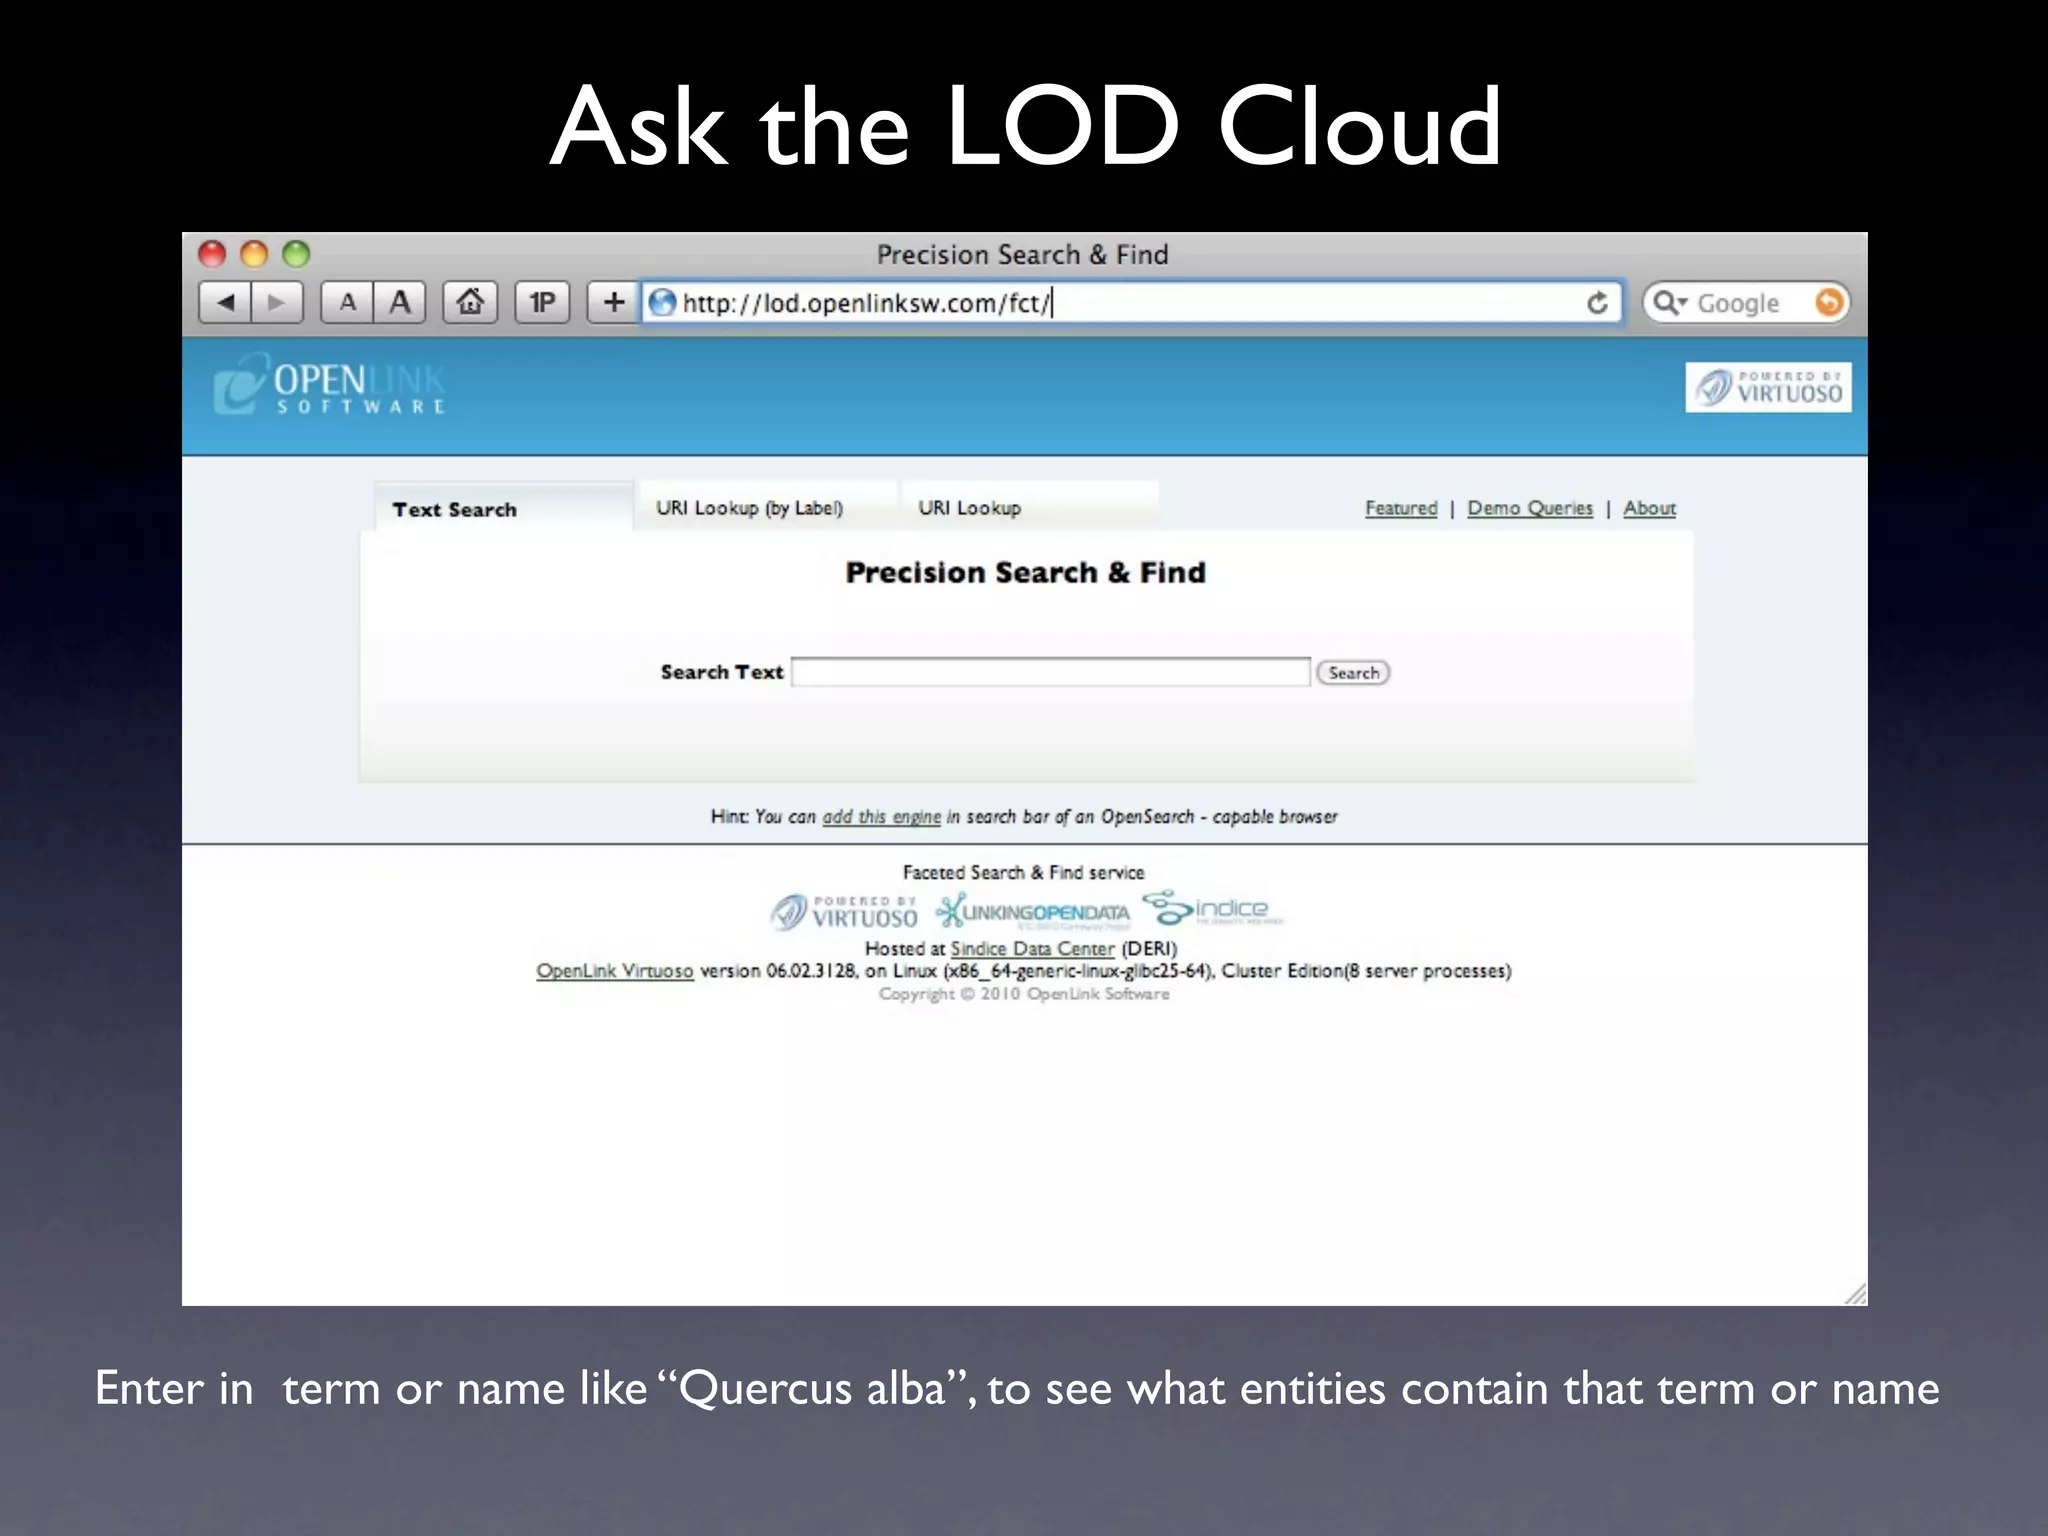
Task: Open the About link
Action: pyautogui.click(x=1649, y=508)
